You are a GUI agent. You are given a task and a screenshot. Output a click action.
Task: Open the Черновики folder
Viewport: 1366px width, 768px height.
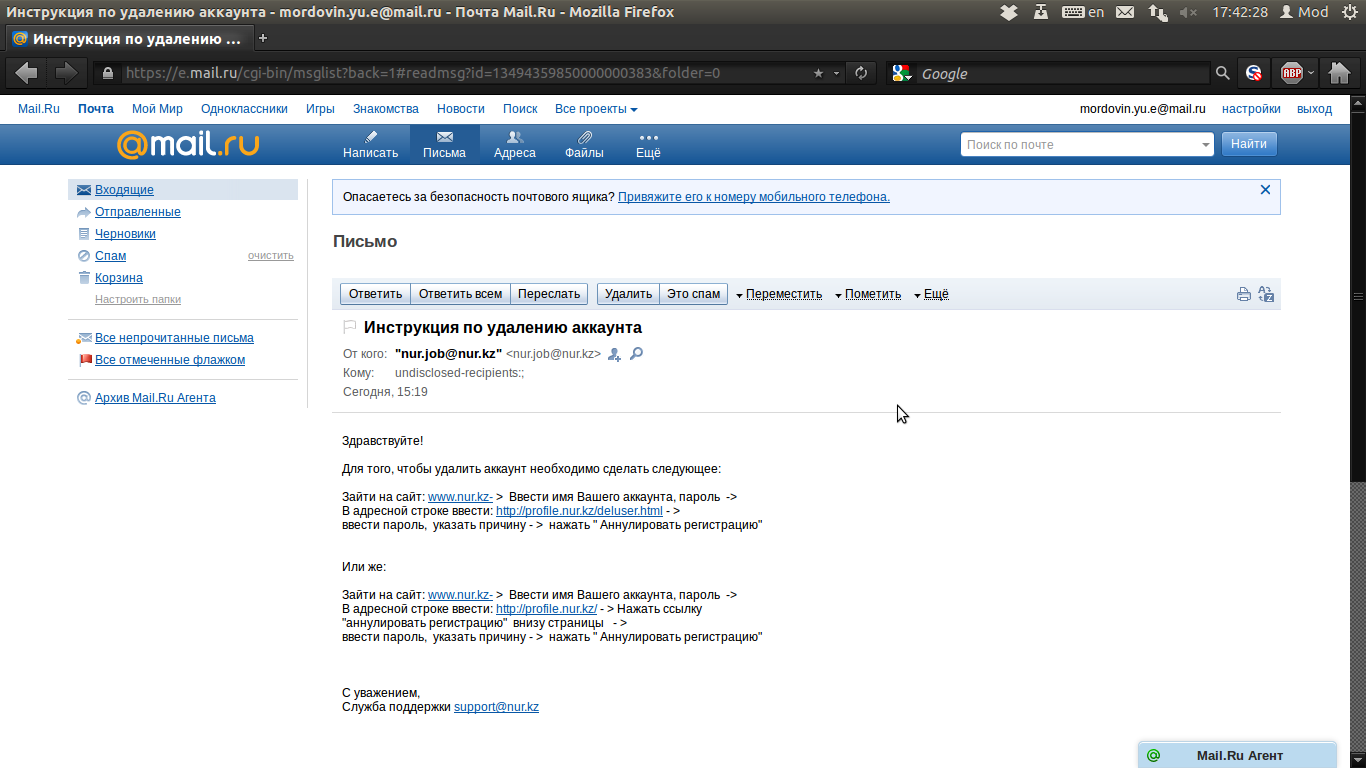click(x=125, y=234)
